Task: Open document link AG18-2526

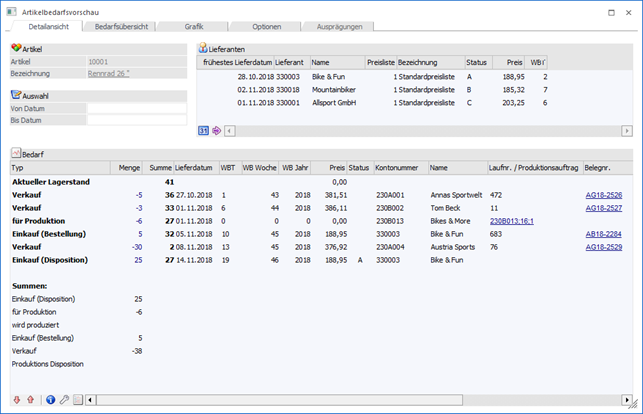Action: tap(603, 195)
